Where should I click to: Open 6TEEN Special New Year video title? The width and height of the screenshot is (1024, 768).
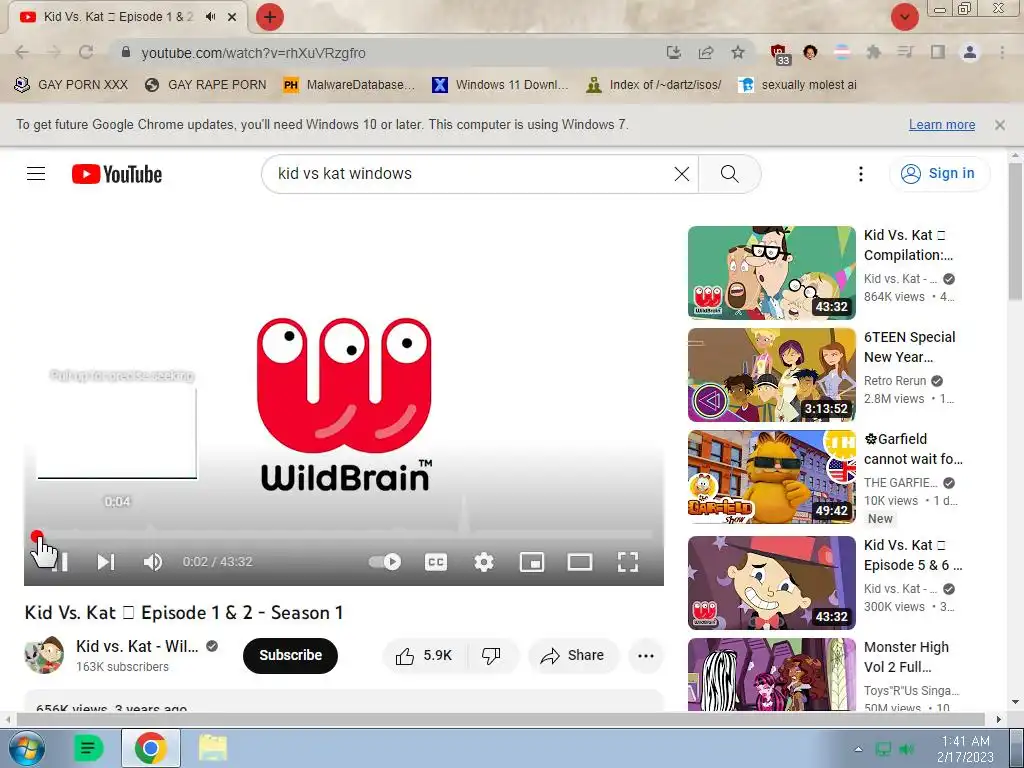coord(910,347)
